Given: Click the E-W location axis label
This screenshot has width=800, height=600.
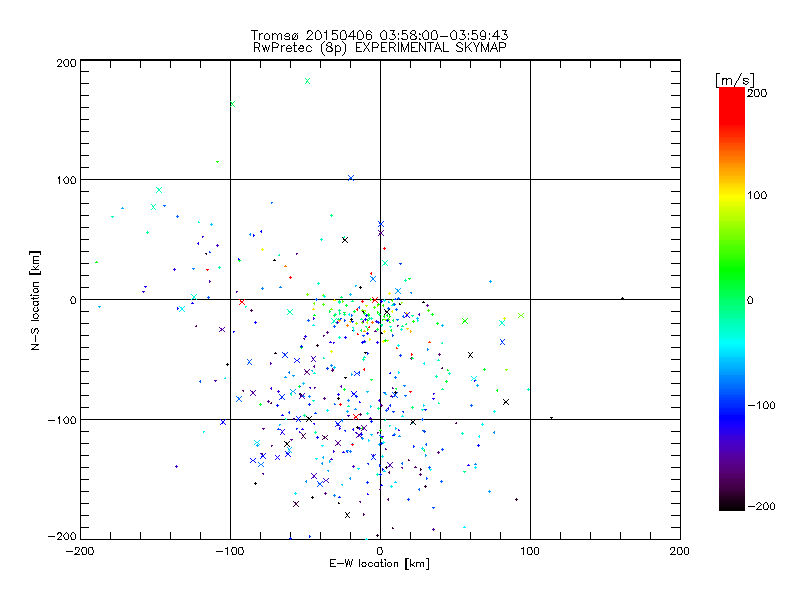Looking at the screenshot, I should [379, 564].
